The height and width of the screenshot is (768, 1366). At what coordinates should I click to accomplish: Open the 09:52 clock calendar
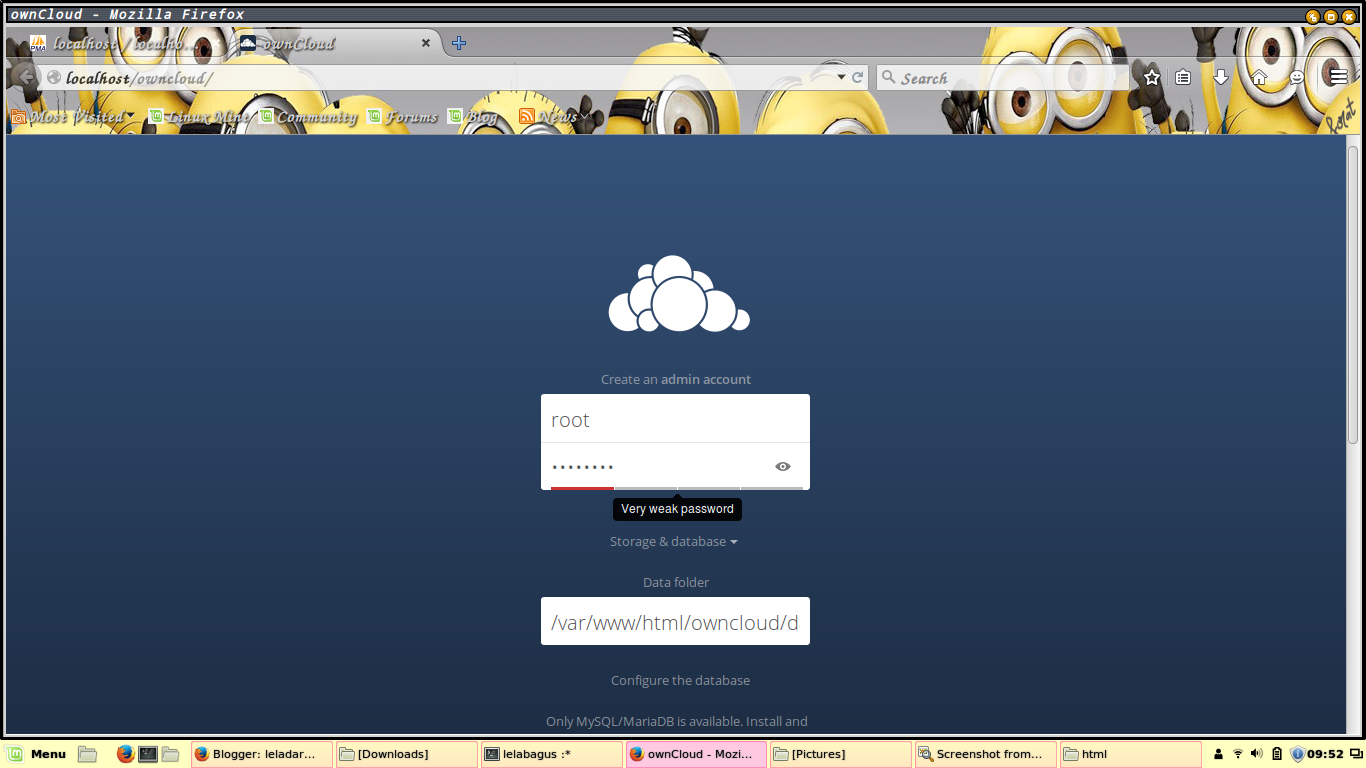point(1325,754)
